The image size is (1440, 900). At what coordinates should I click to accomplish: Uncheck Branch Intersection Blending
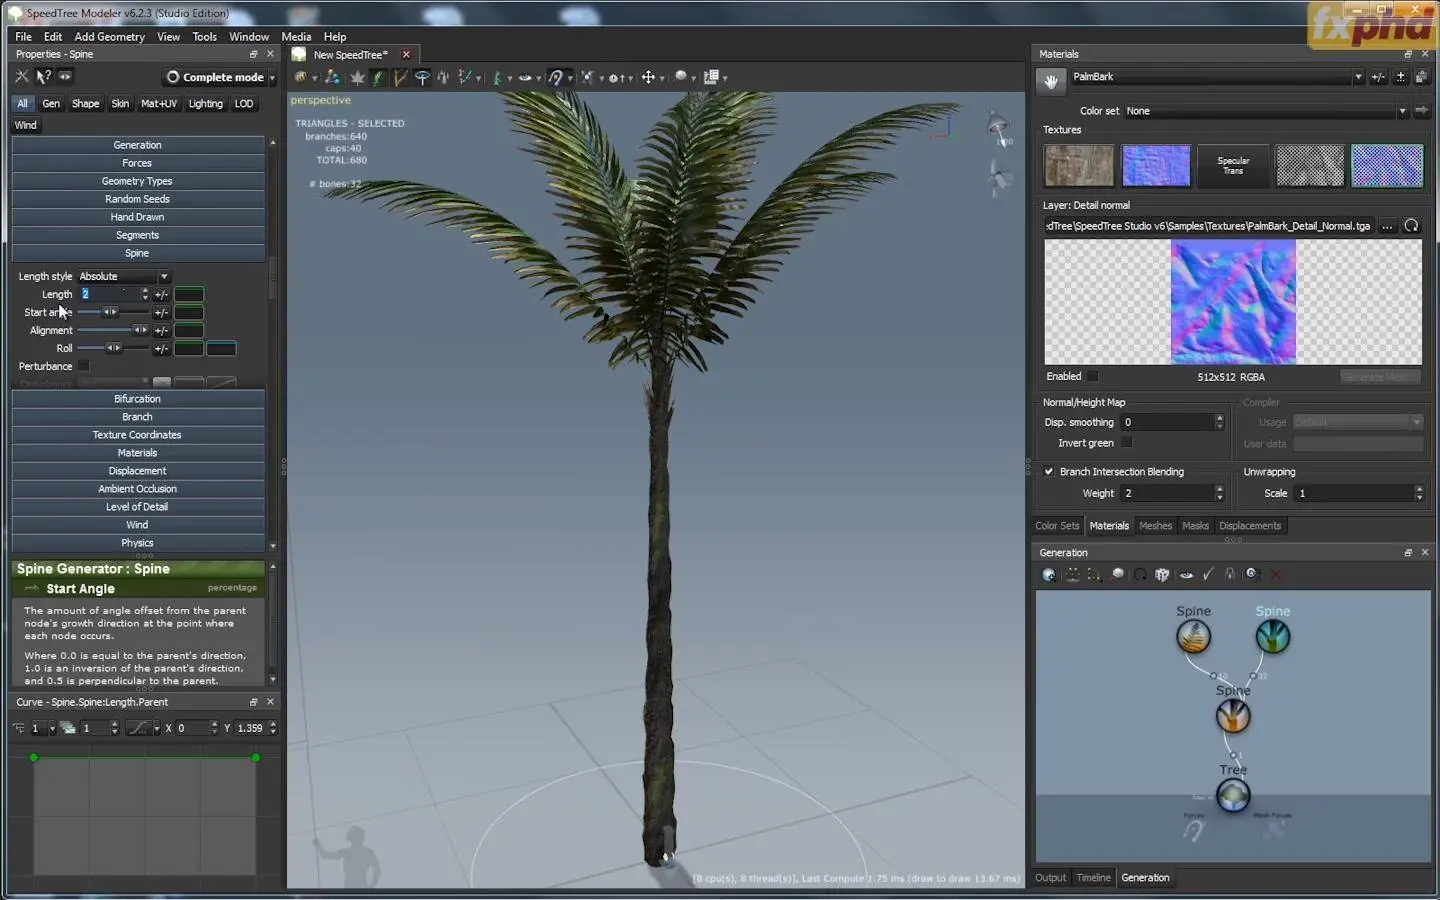(1049, 472)
